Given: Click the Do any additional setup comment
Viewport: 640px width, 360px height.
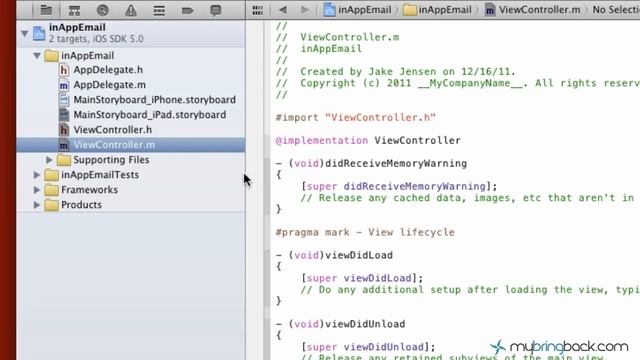Looking at the screenshot, I should pos(470,290).
